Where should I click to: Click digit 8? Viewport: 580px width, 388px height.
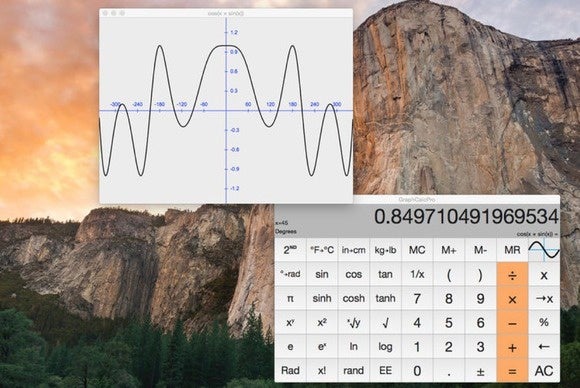pyautogui.click(x=449, y=298)
